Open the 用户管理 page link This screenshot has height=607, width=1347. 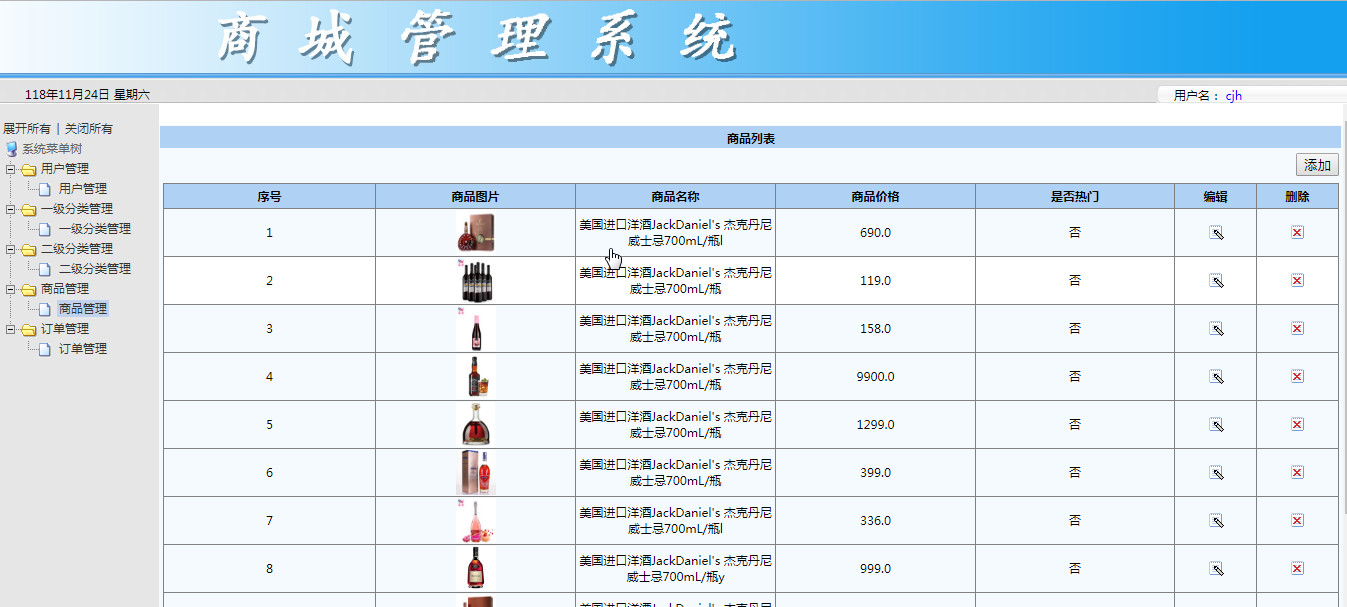pos(83,189)
